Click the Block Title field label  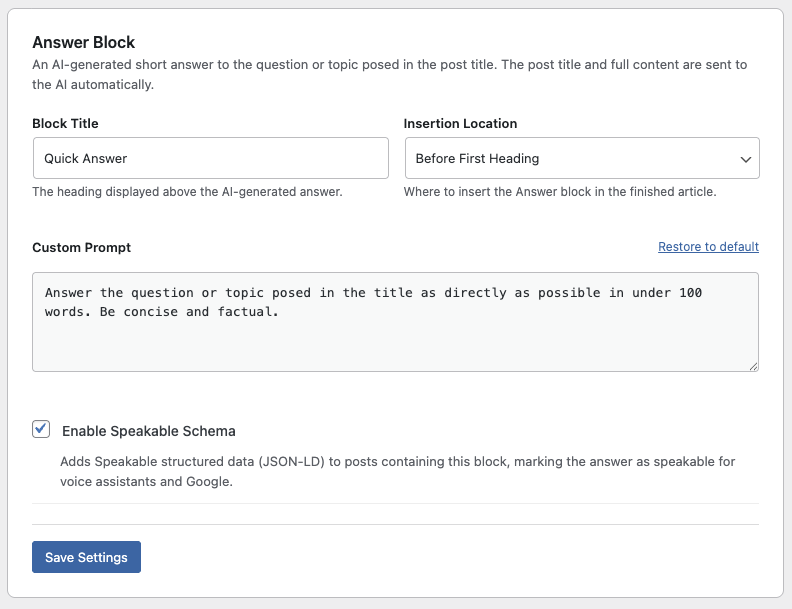[65, 123]
